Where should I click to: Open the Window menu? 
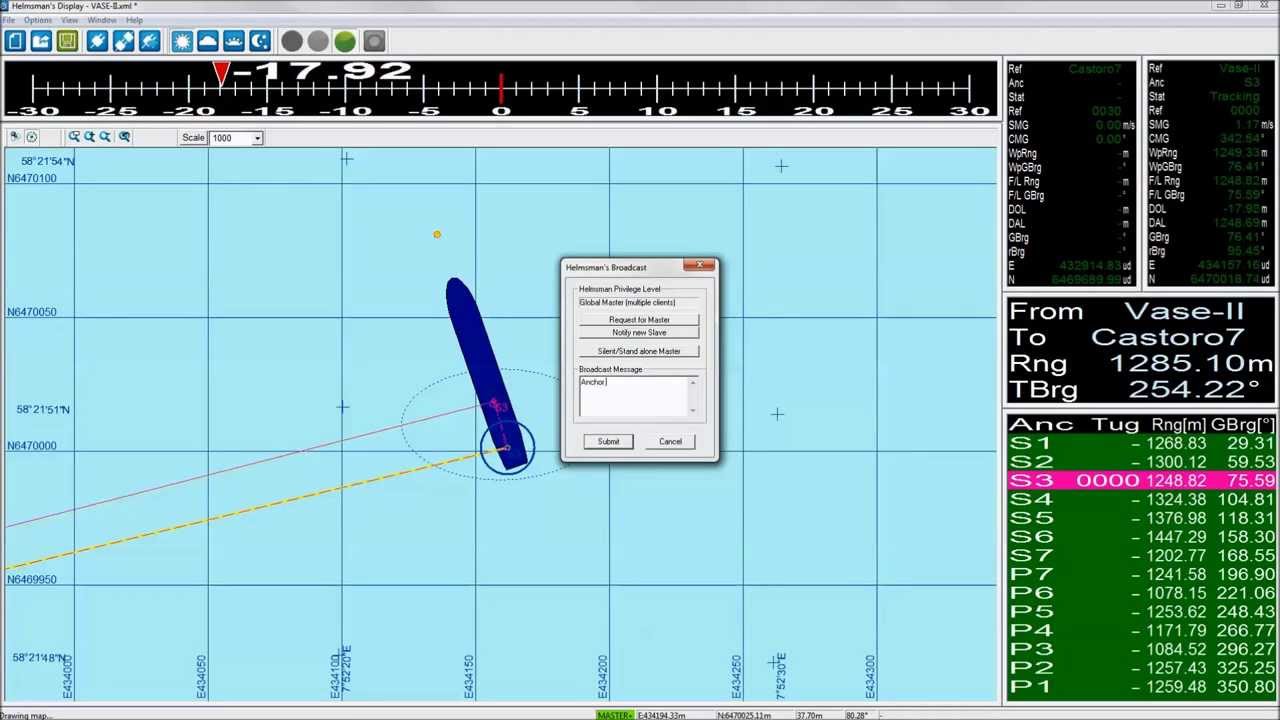[x=102, y=20]
